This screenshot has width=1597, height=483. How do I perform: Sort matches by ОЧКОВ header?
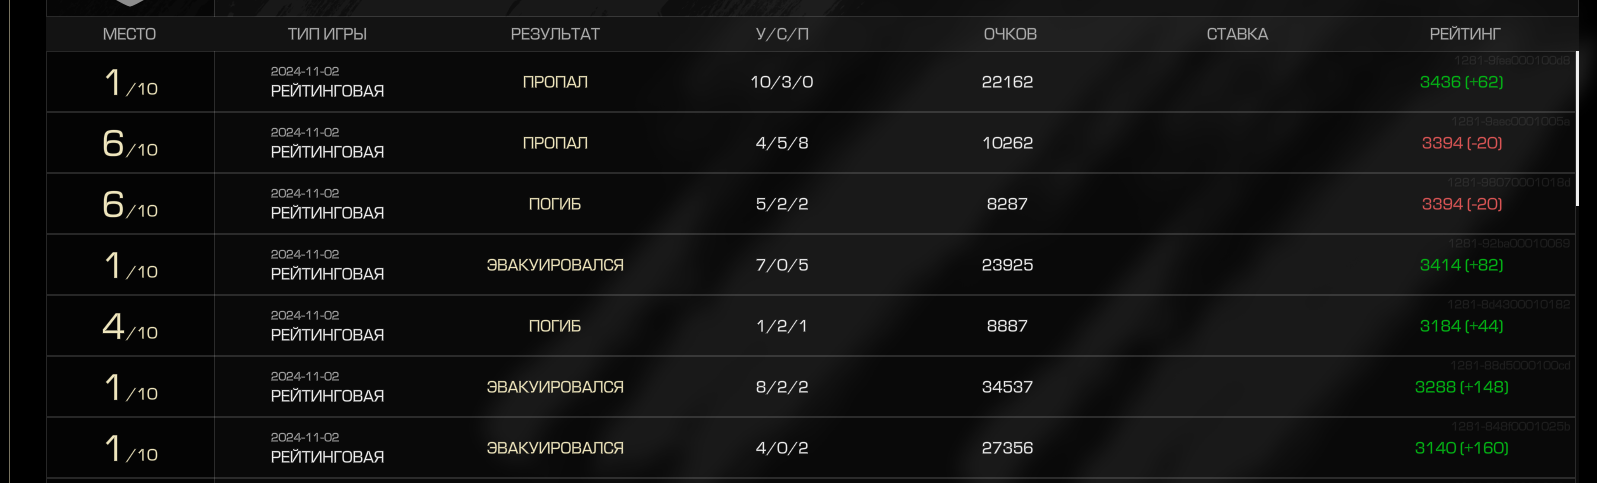1010,34
